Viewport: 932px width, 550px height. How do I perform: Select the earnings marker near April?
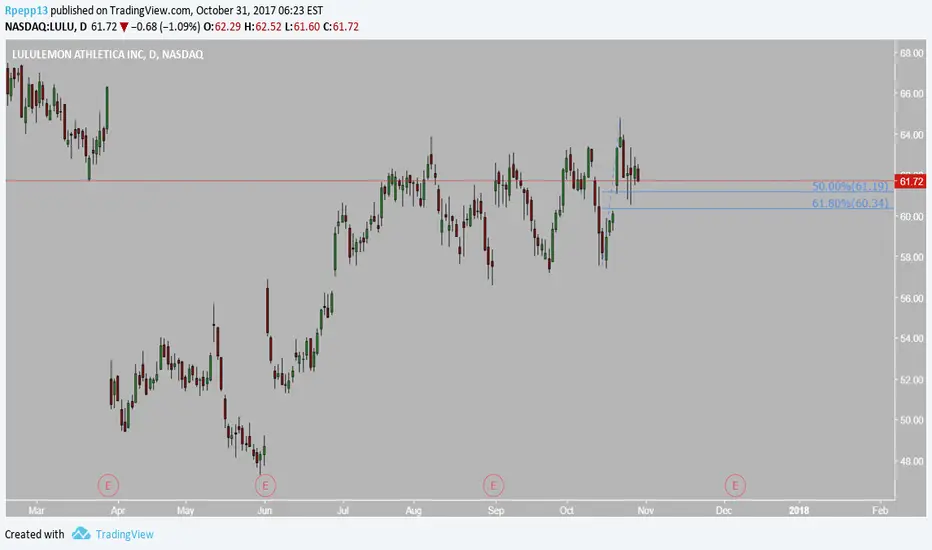108,486
